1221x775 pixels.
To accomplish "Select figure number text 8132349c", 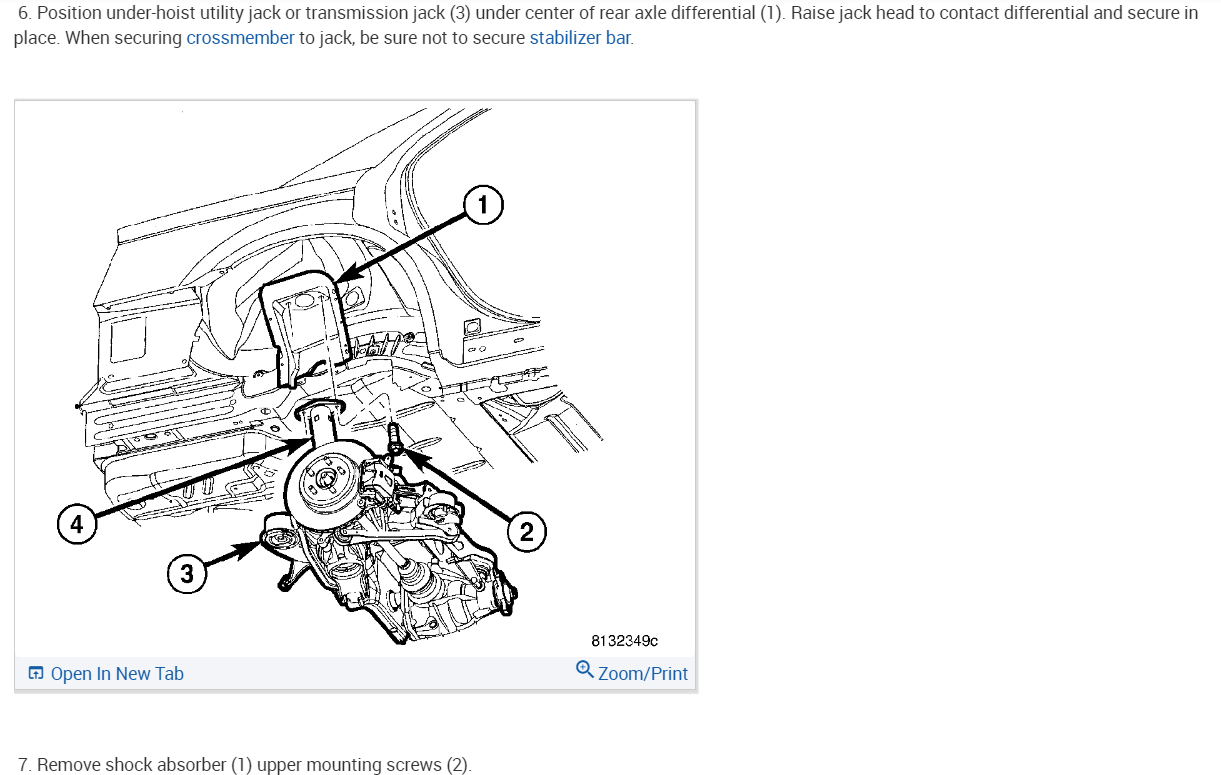I will pyautogui.click(x=625, y=641).
